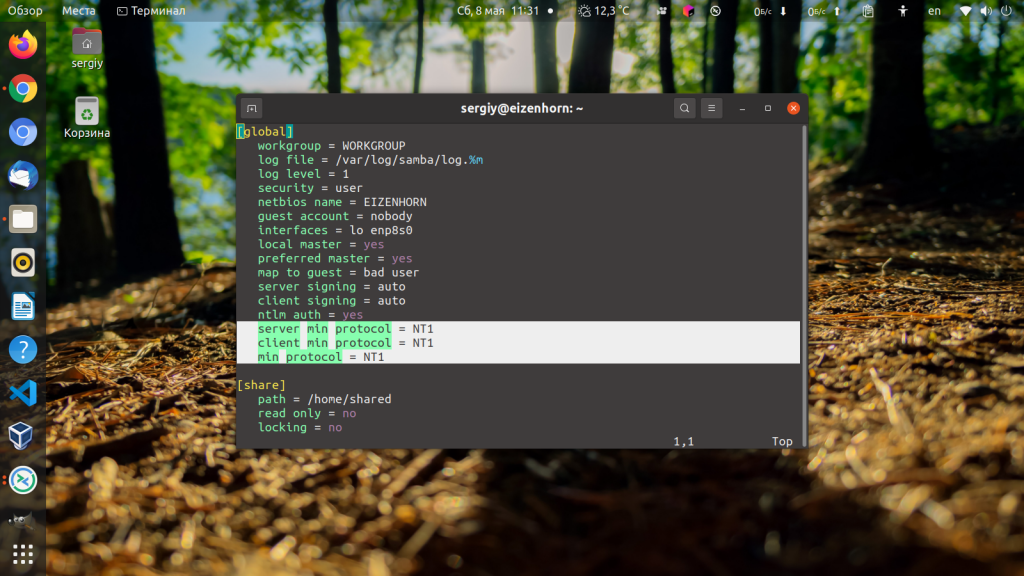Open the Места menu
Screen dimensions: 1024x576
pos(79,11)
